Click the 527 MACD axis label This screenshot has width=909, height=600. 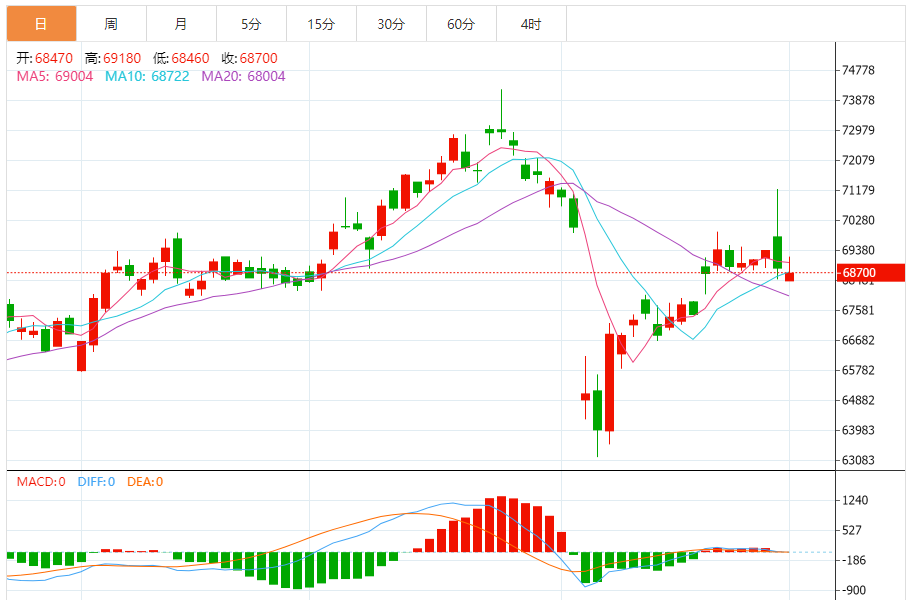point(851,530)
